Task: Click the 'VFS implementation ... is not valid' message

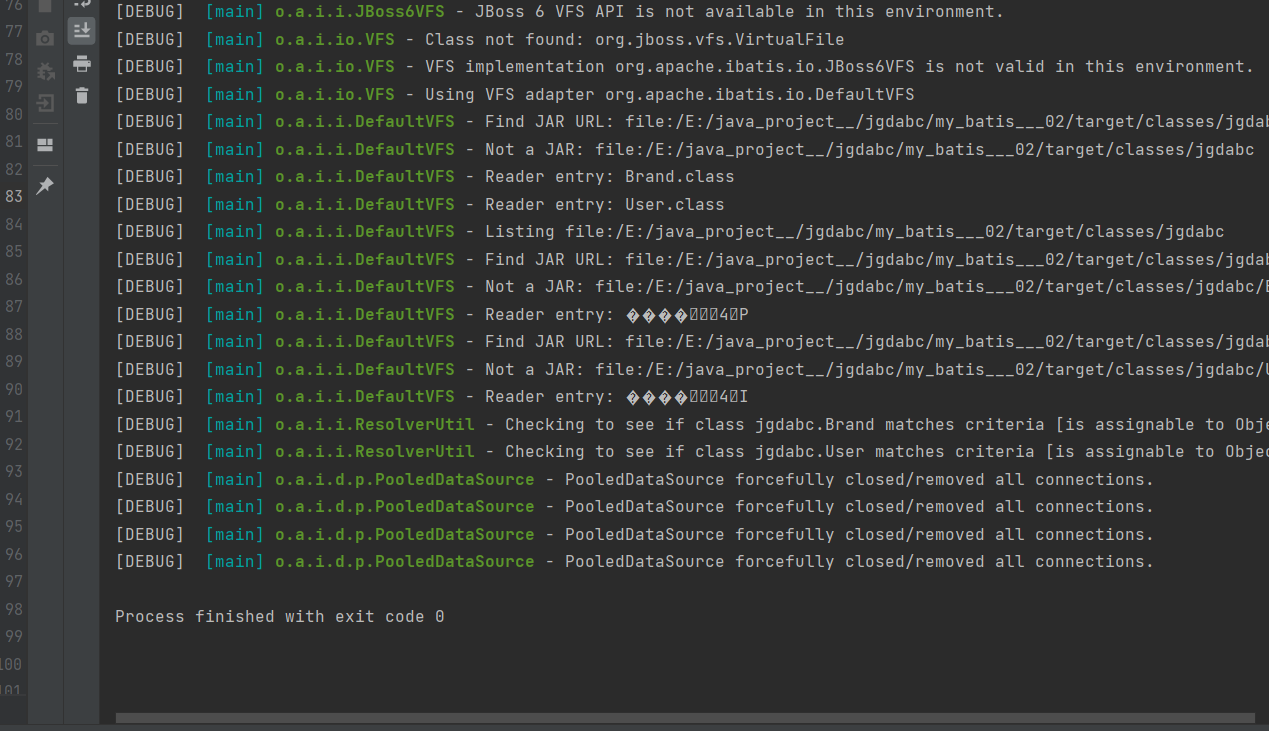Action: [x=839, y=67]
